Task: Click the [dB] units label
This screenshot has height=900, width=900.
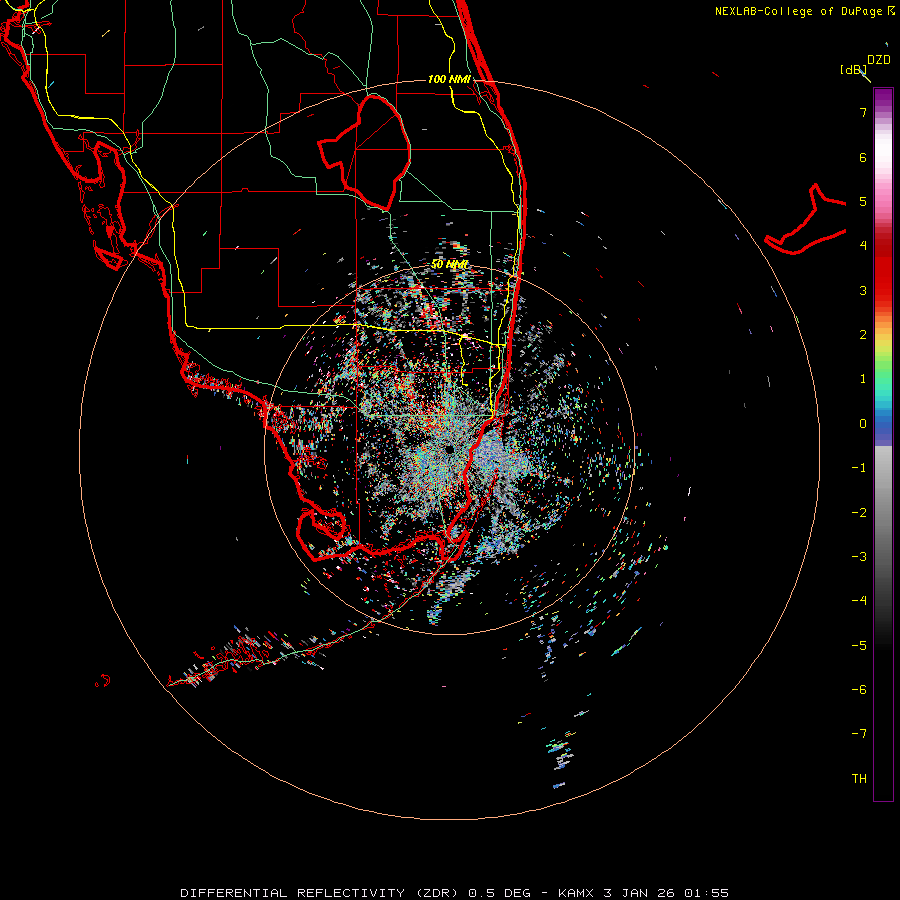Action: pyautogui.click(x=854, y=70)
